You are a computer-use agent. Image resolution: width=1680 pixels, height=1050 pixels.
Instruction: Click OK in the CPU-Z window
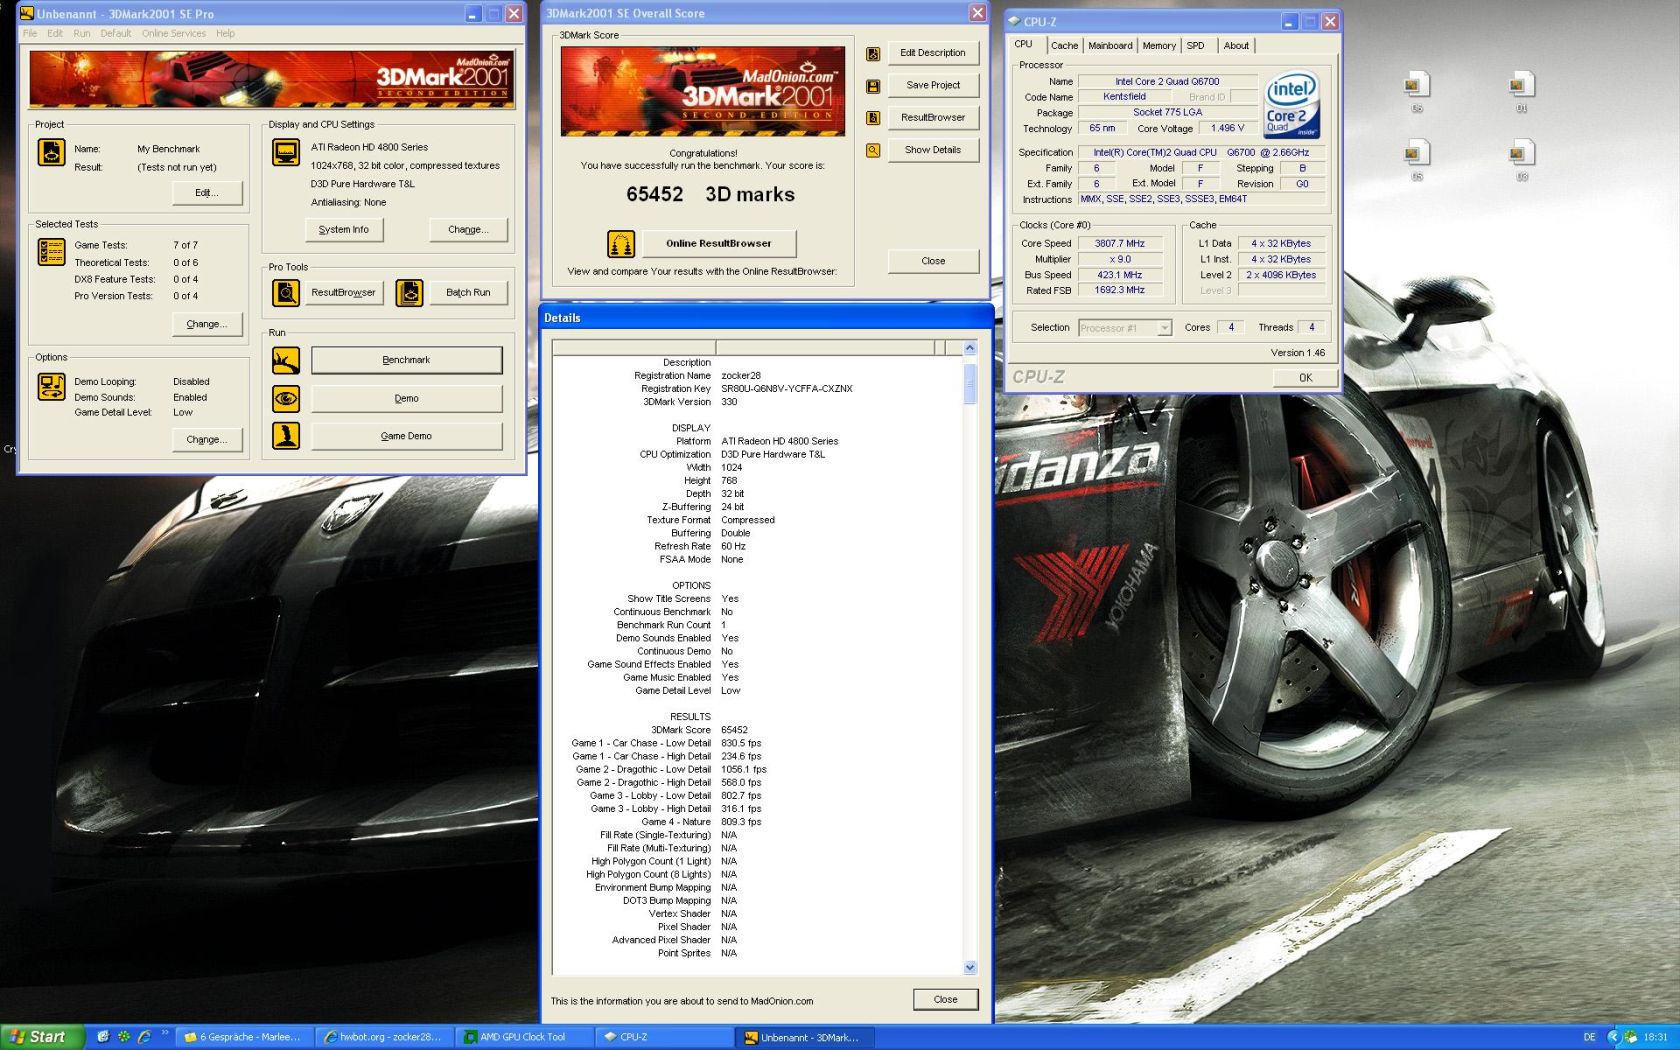click(x=1305, y=378)
